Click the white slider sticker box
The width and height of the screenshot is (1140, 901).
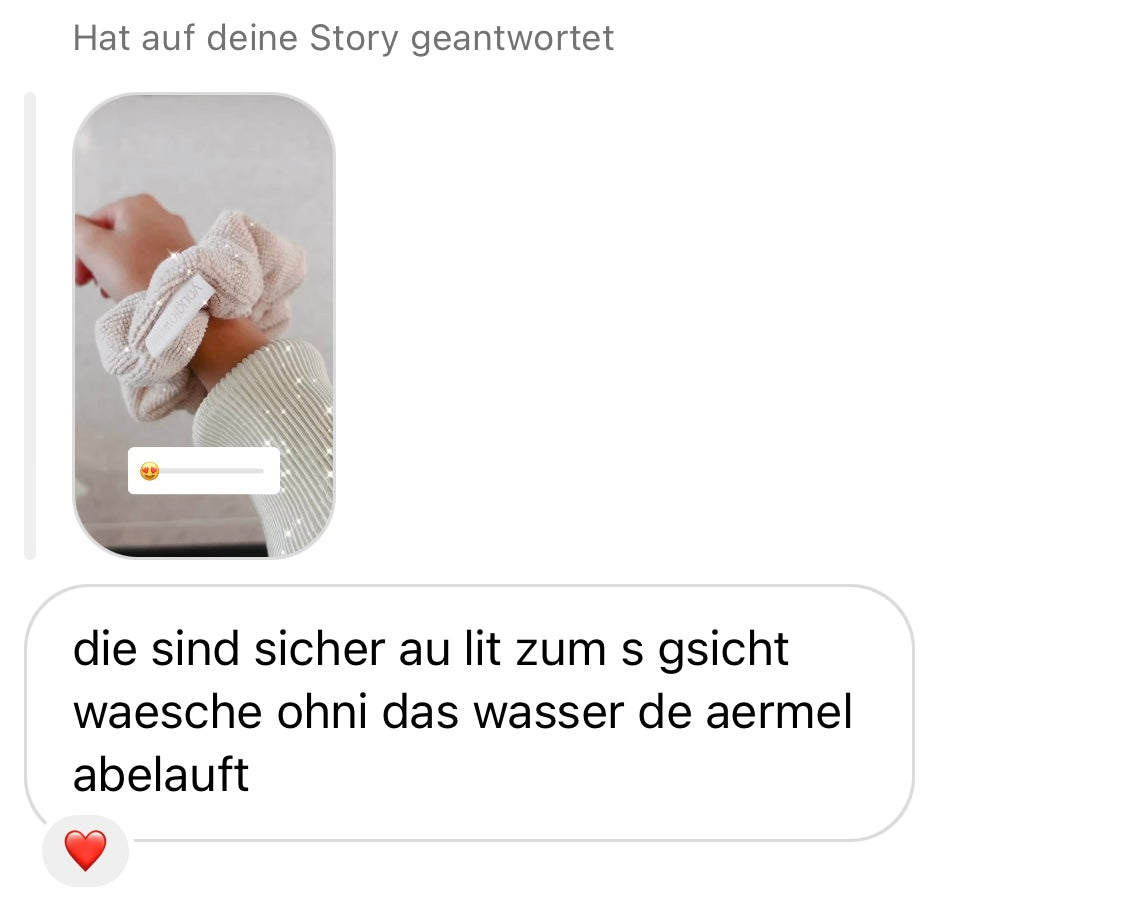204,471
